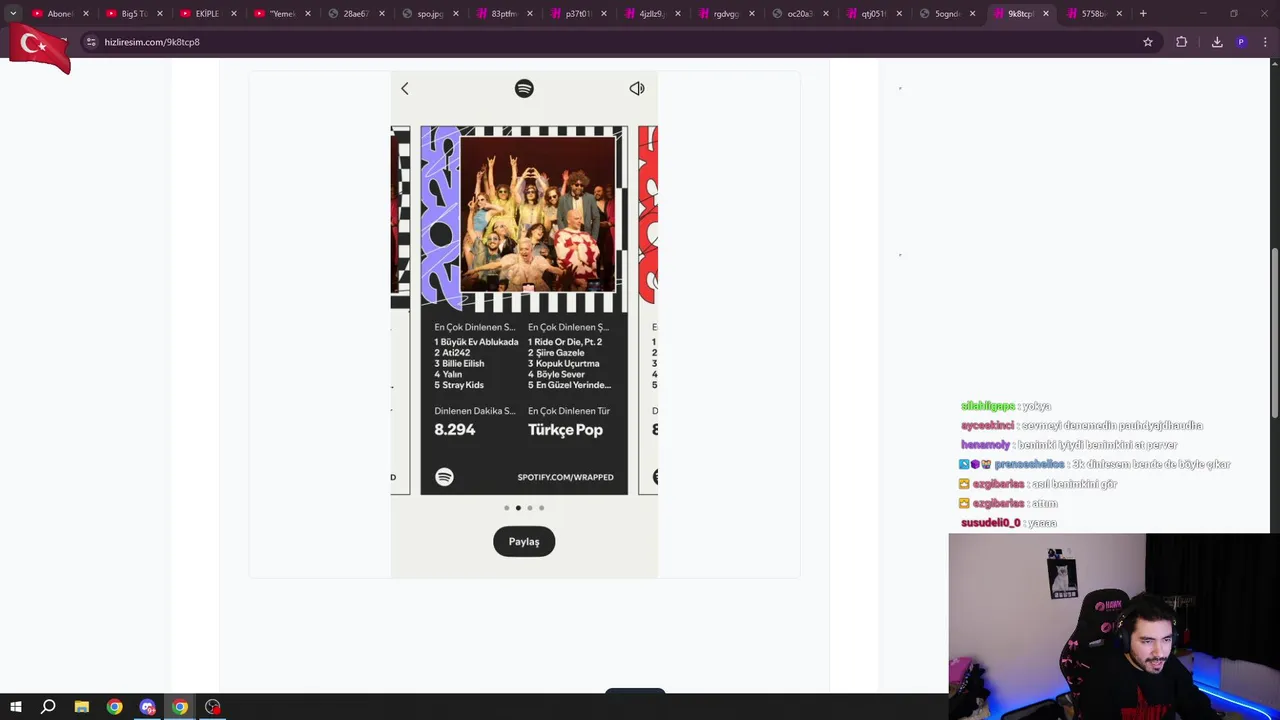Mute sound with the speaker icon

637,88
